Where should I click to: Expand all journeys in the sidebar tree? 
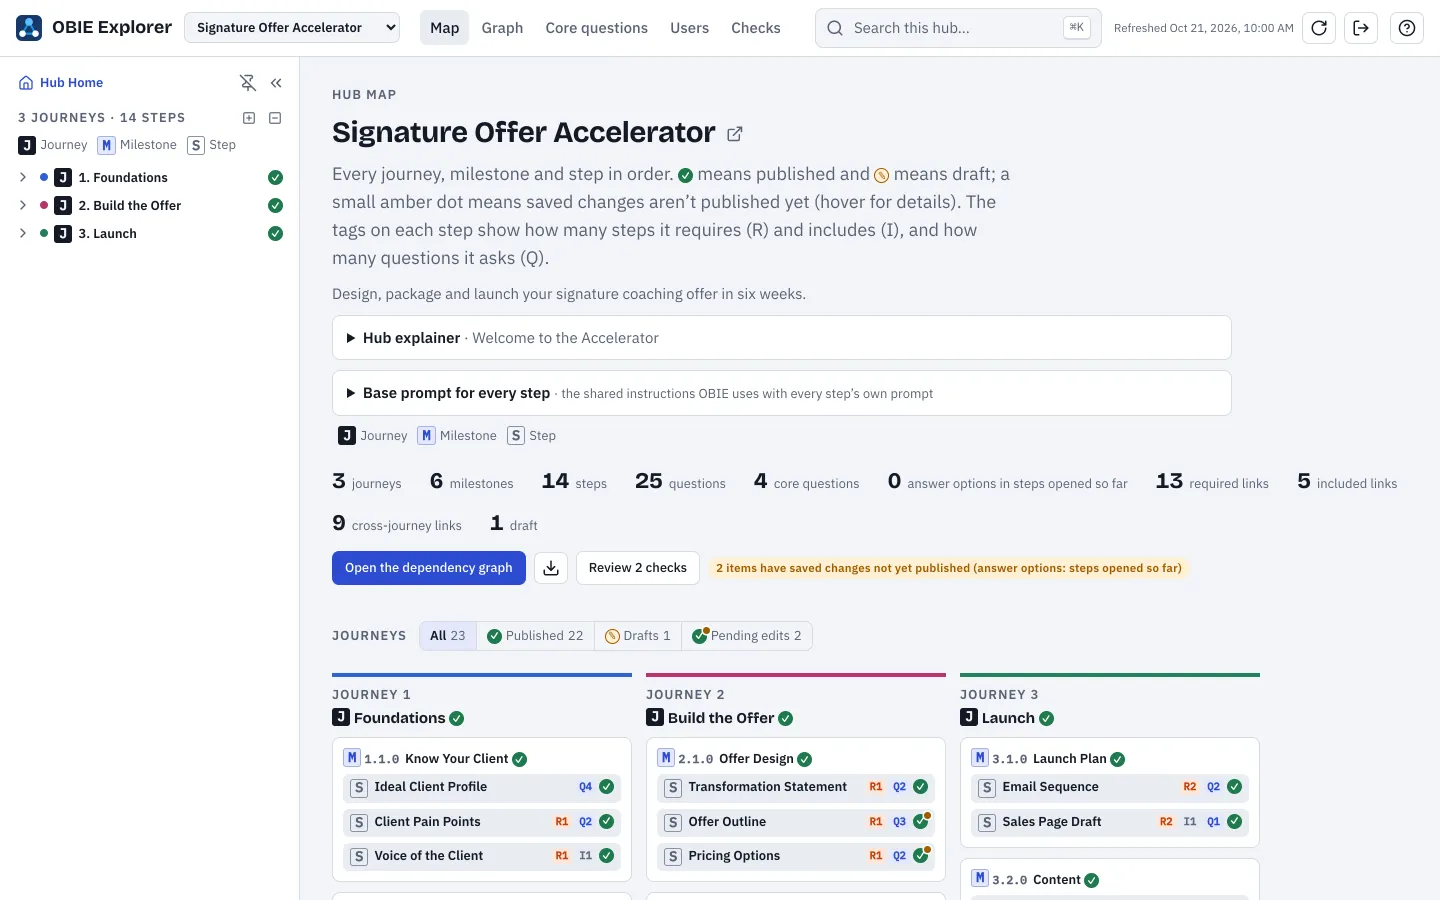click(x=249, y=118)
